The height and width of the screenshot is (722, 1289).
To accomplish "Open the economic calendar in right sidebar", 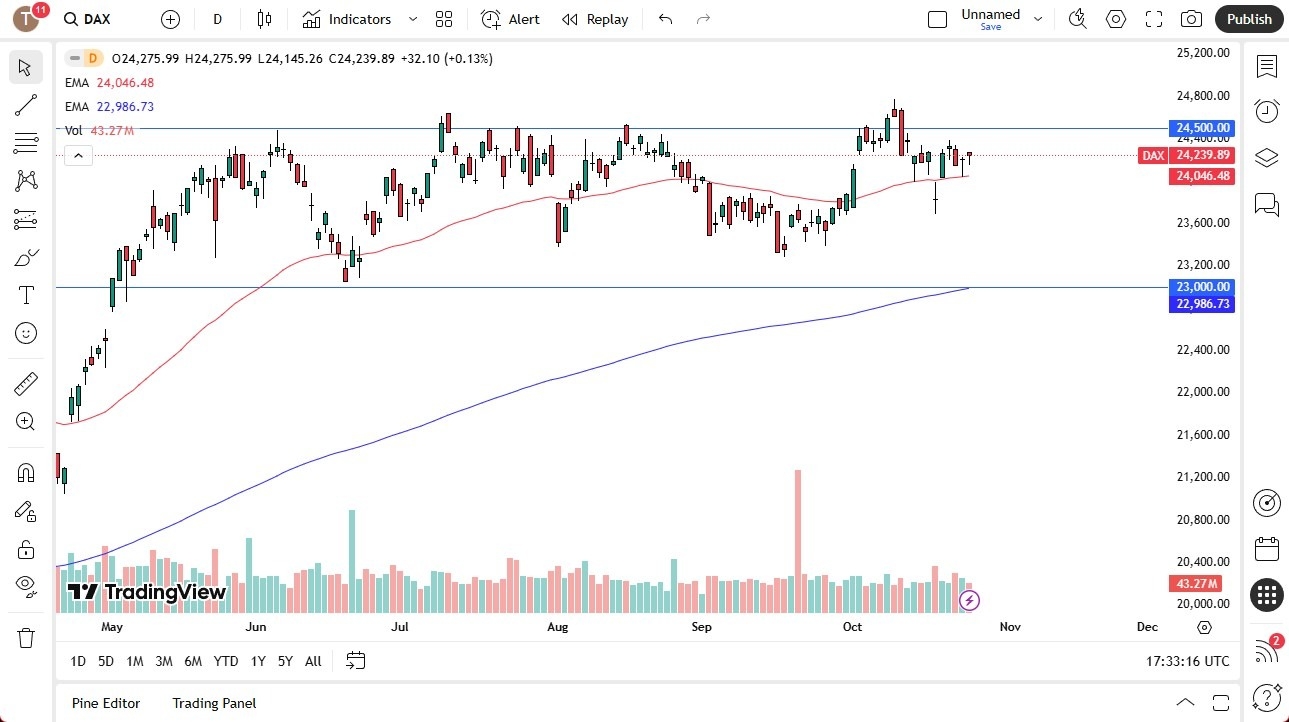I will (x=1267, y=548).
